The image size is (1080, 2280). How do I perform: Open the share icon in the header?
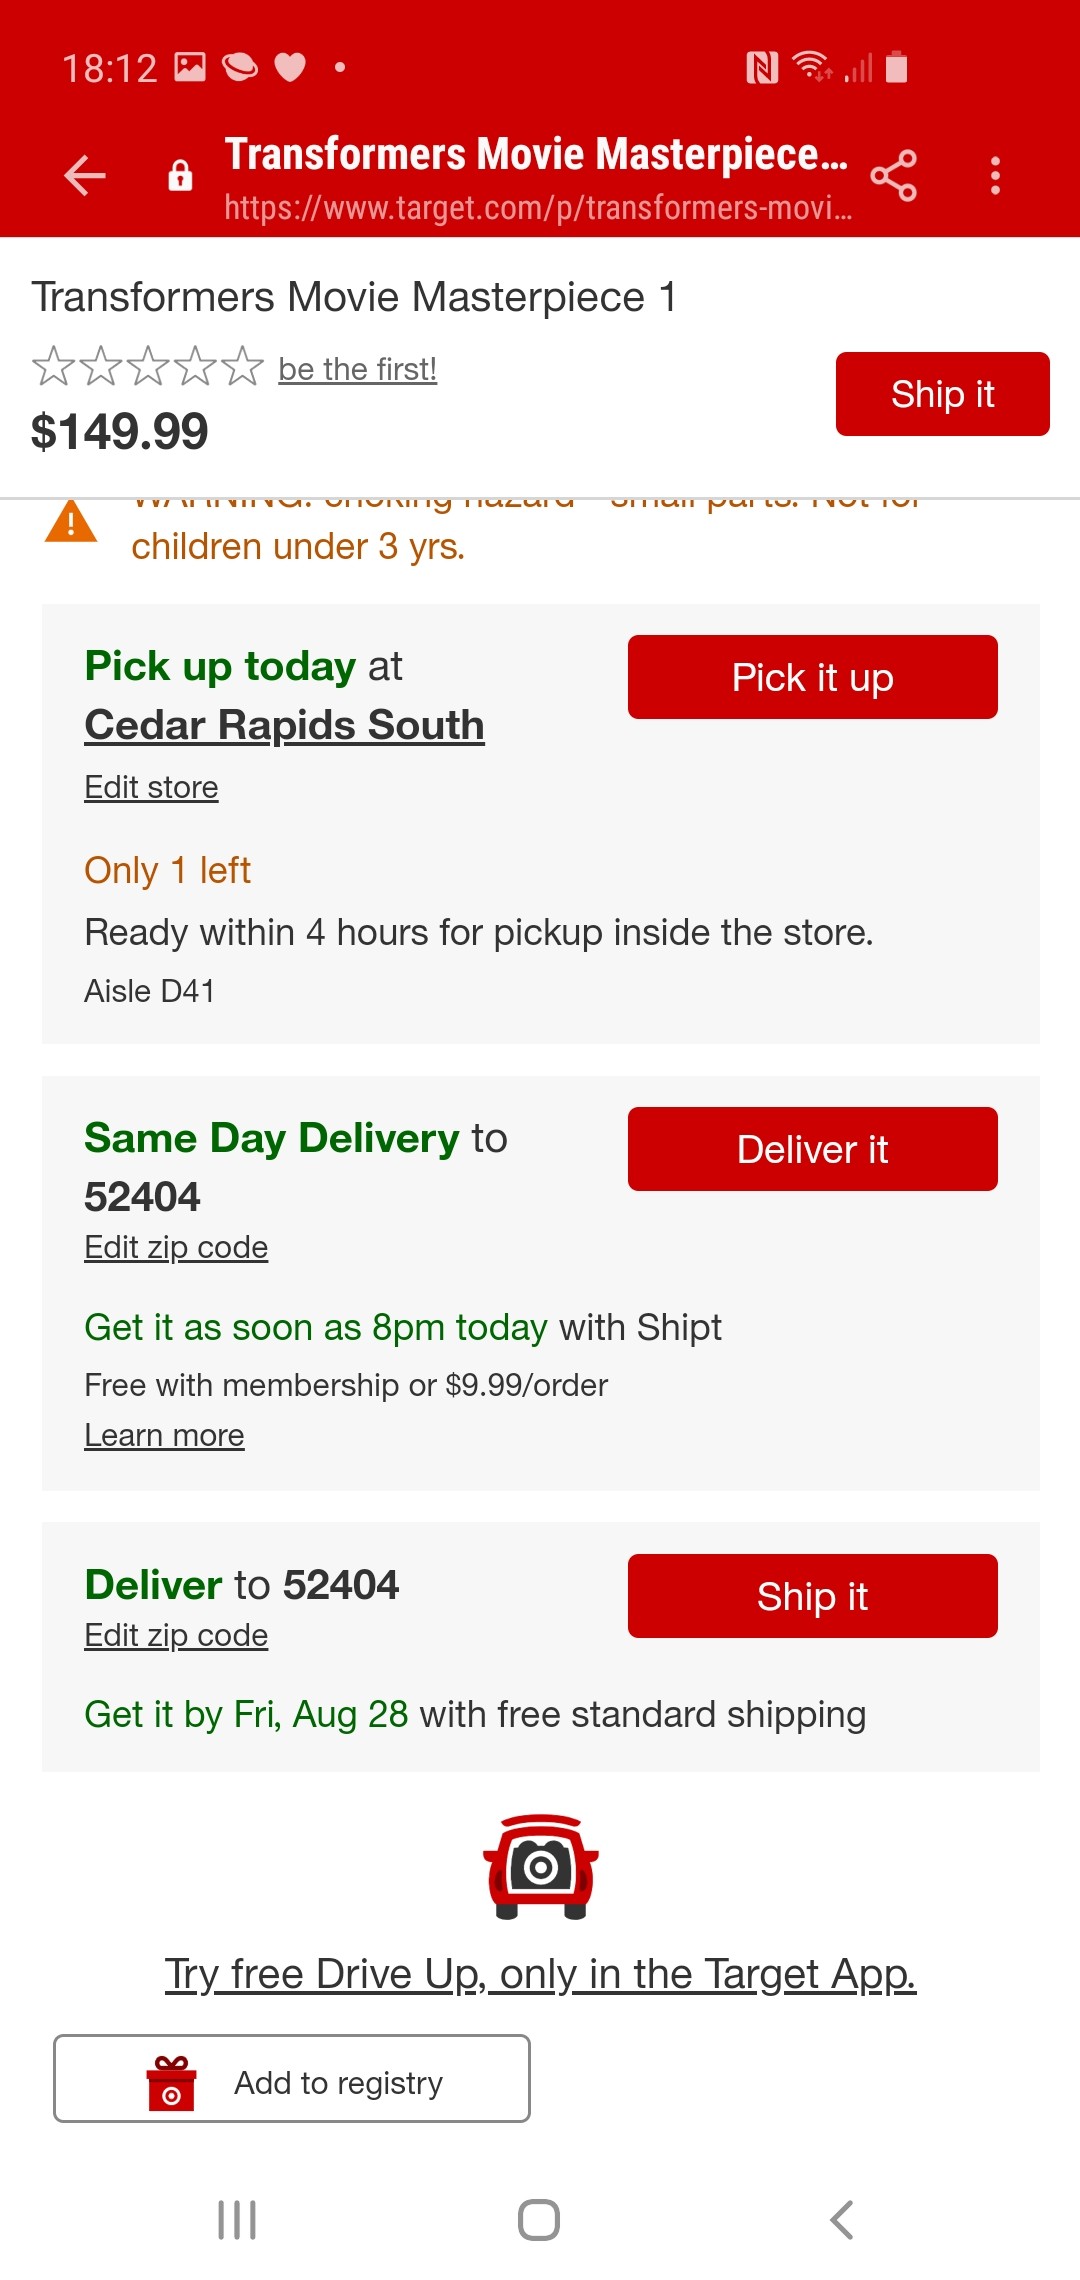click(893, 176)
